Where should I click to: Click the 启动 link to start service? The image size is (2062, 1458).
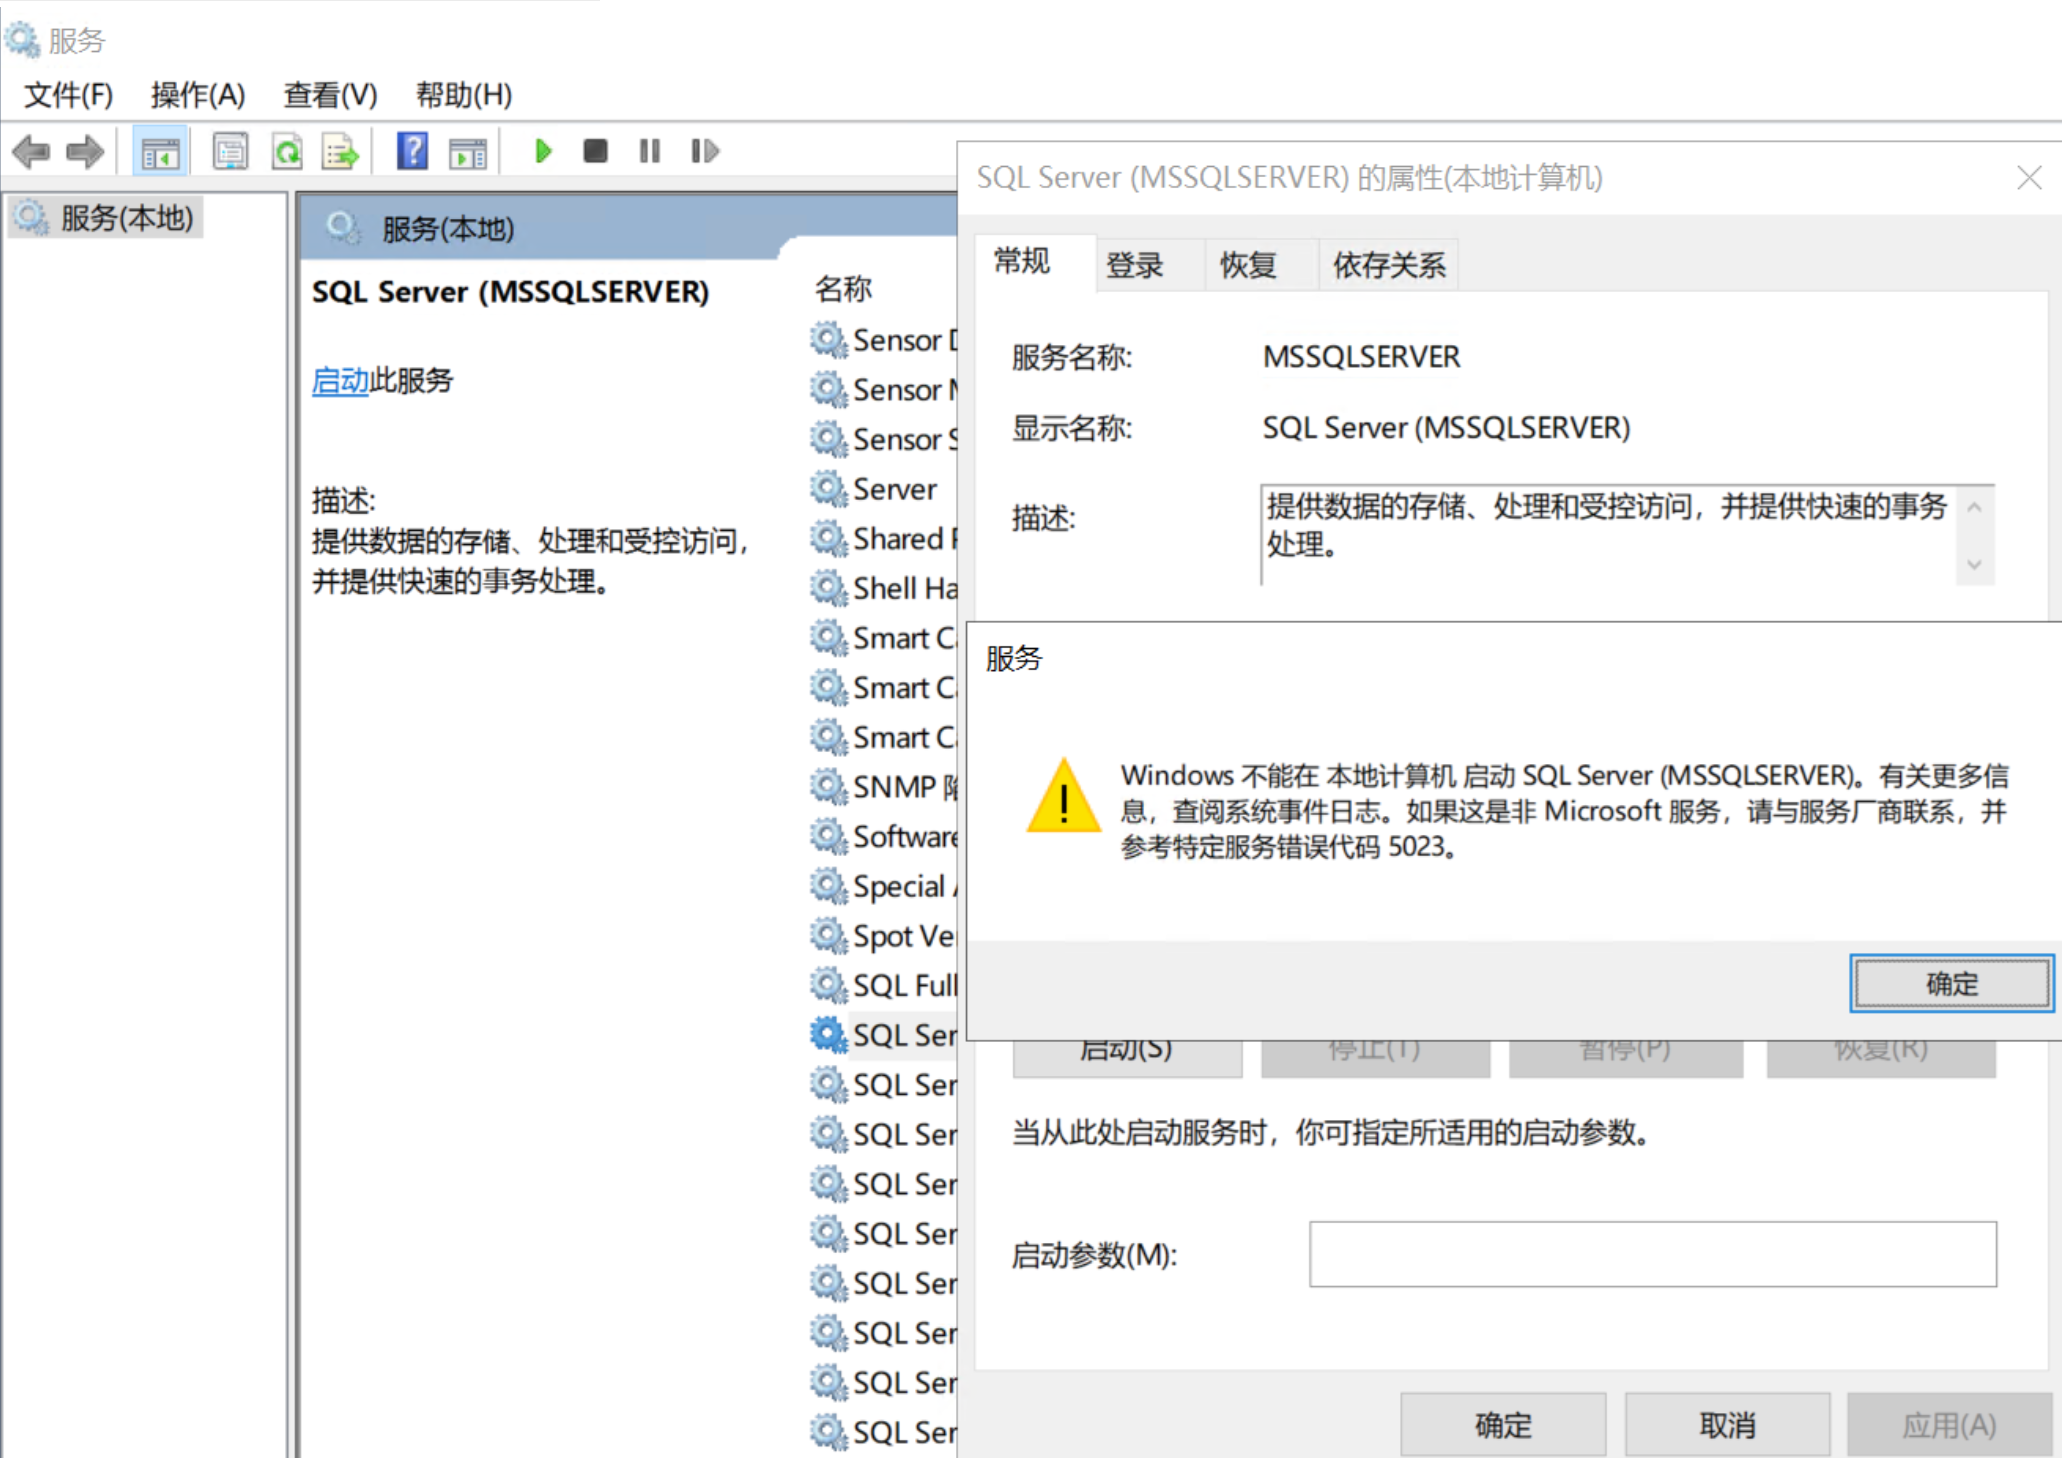[340, 381]
